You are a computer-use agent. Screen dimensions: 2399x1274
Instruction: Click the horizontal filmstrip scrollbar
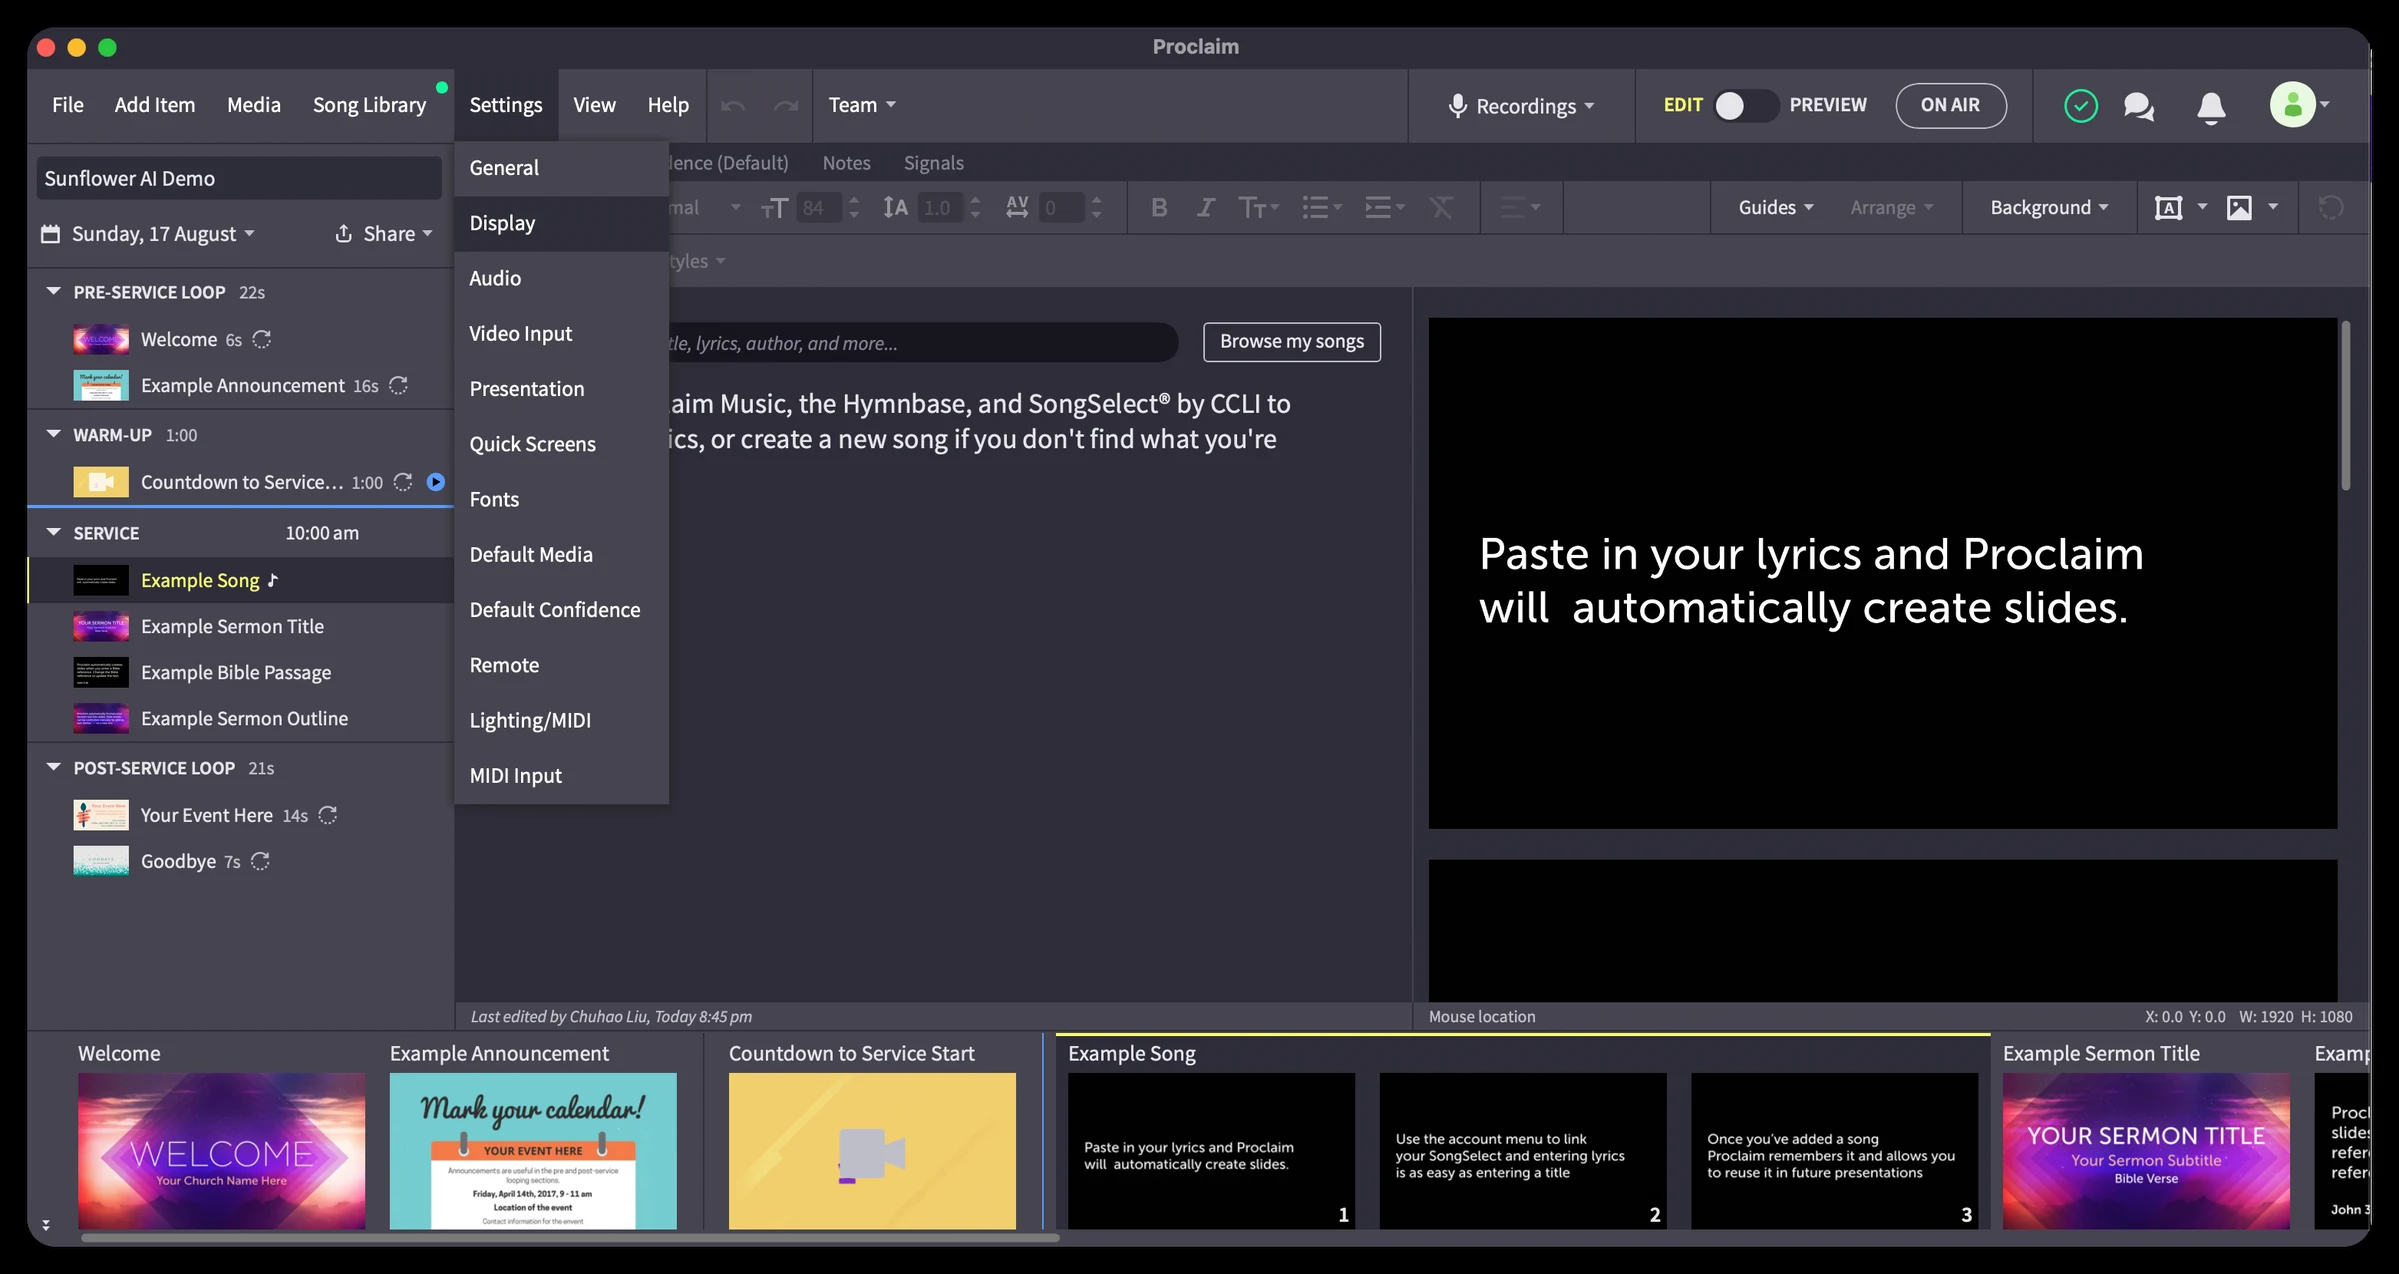pyautogui.click(x=569, y=1237)
